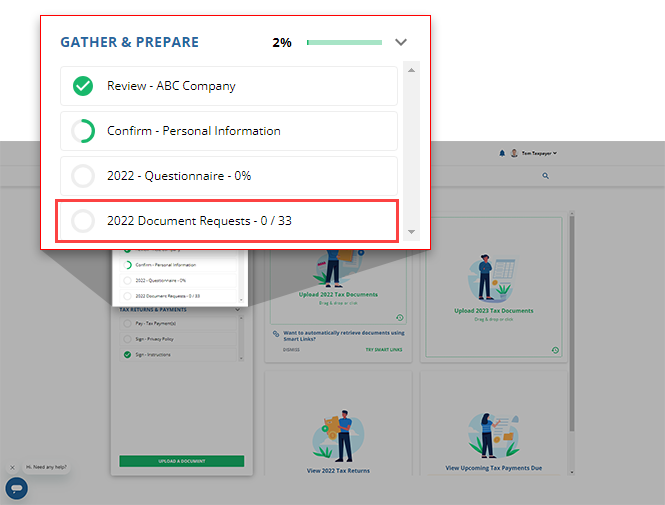Click empty circle beside enlarged 2022 Questionnaire
Viewport: 665px width, 505px height.
pyautogui.click(x=83, y=176)
